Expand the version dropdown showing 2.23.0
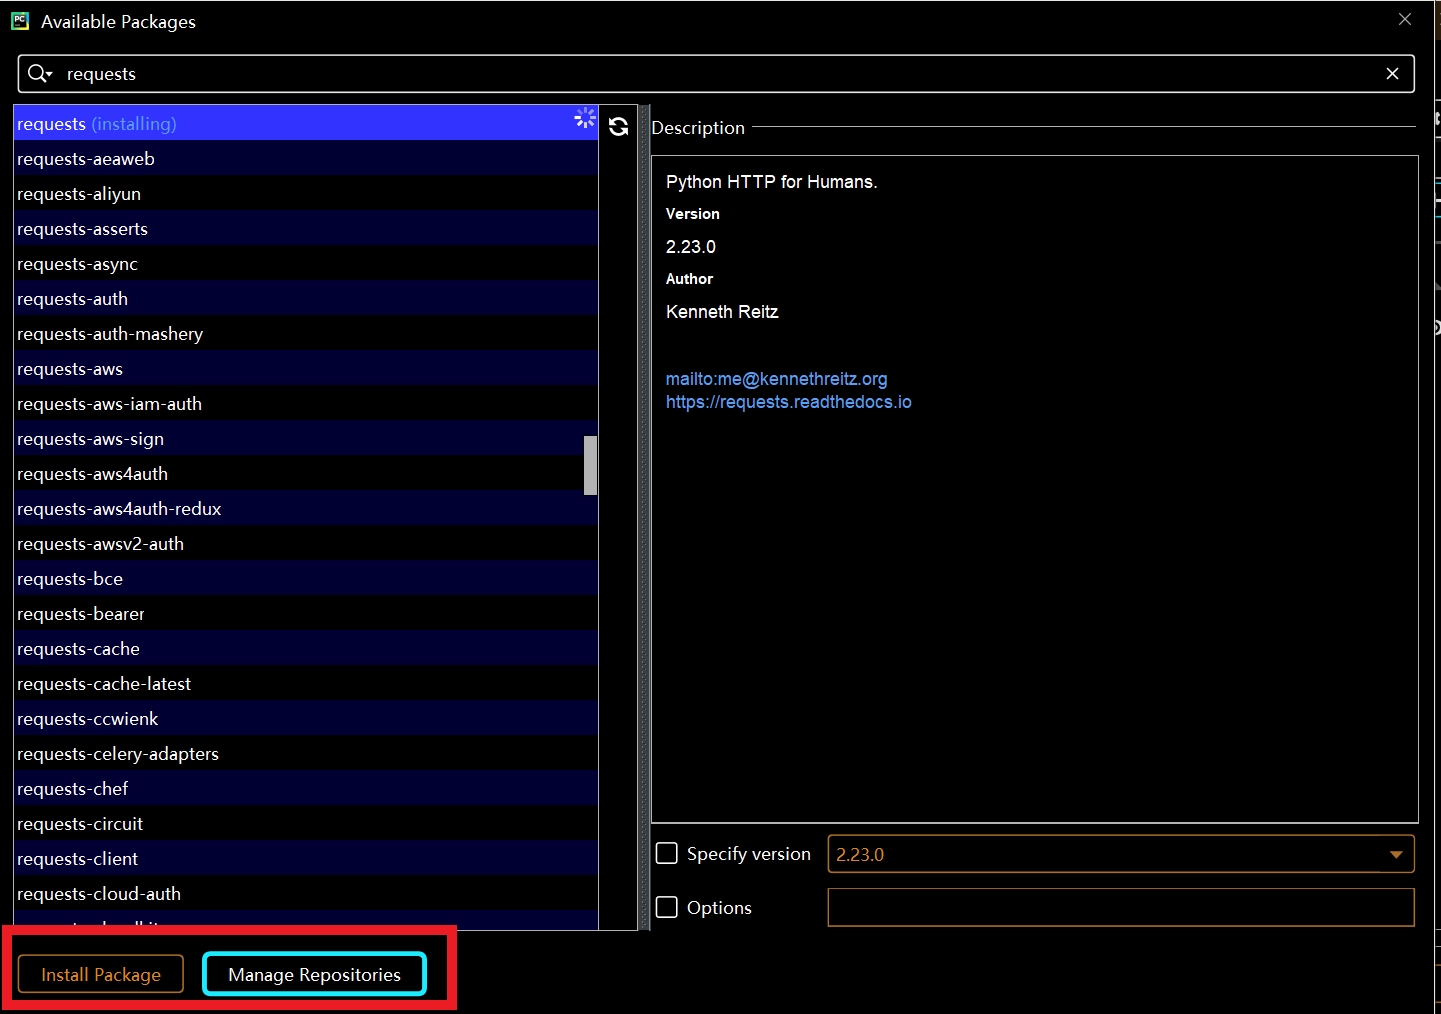The image size is (1441, 1014). click(1397, 854)
